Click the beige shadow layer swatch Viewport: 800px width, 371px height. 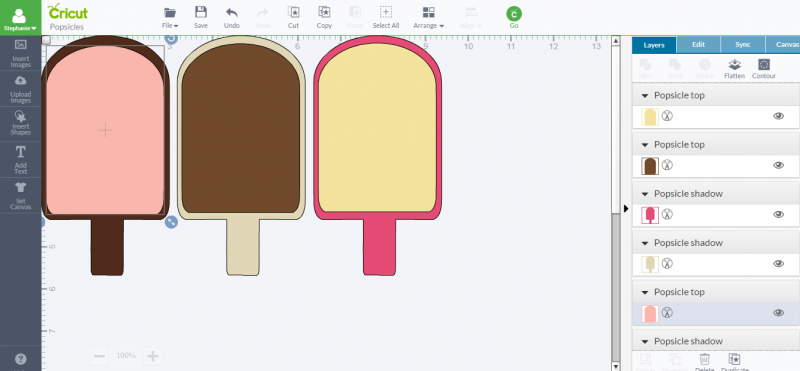coord(650,264)
